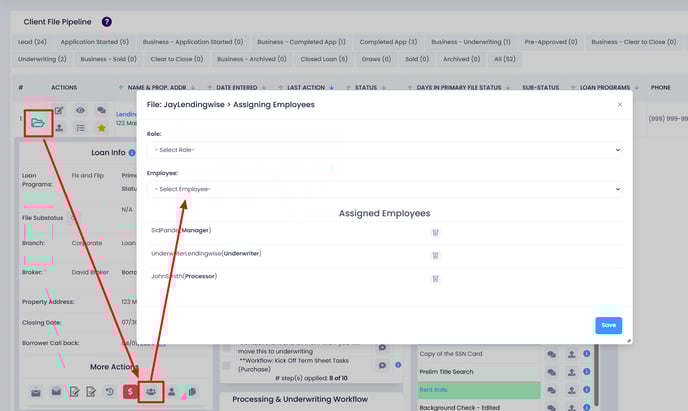Open the Underwriting (2) tab
The height and width of the screenshot is (411, 688).
[x=42, y=59]
